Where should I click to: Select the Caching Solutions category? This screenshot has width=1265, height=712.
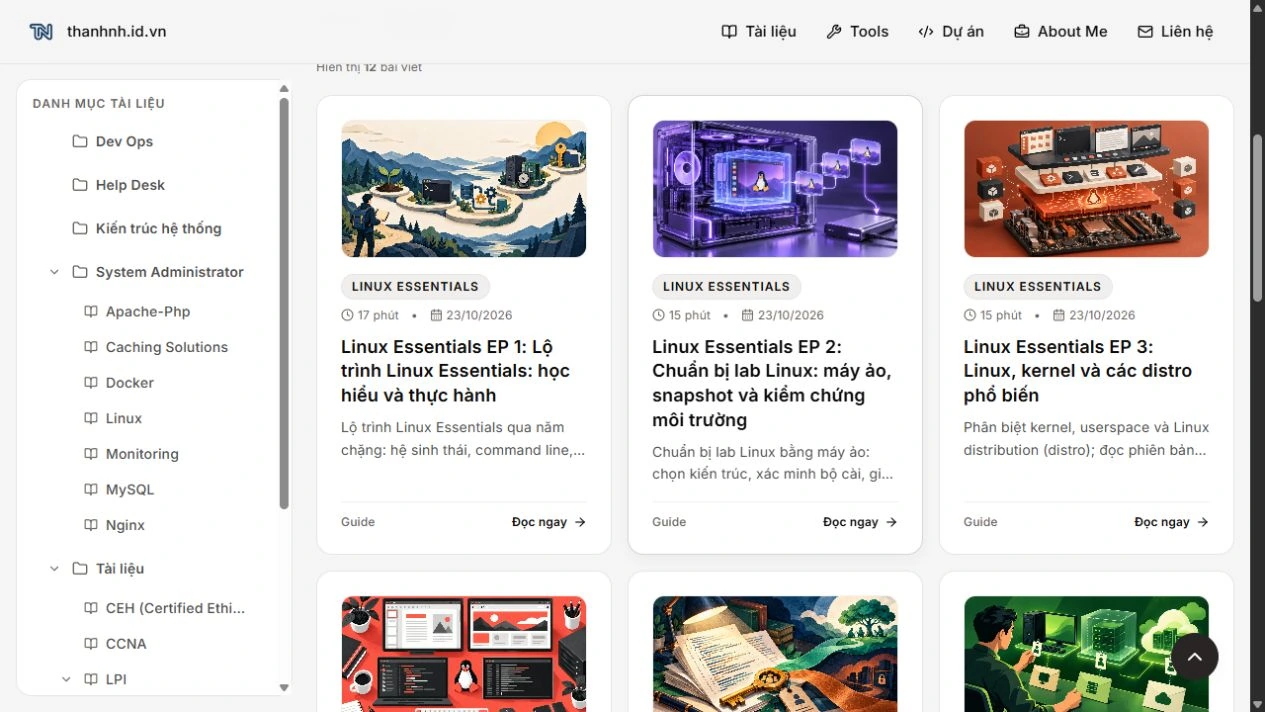[167, 347]
